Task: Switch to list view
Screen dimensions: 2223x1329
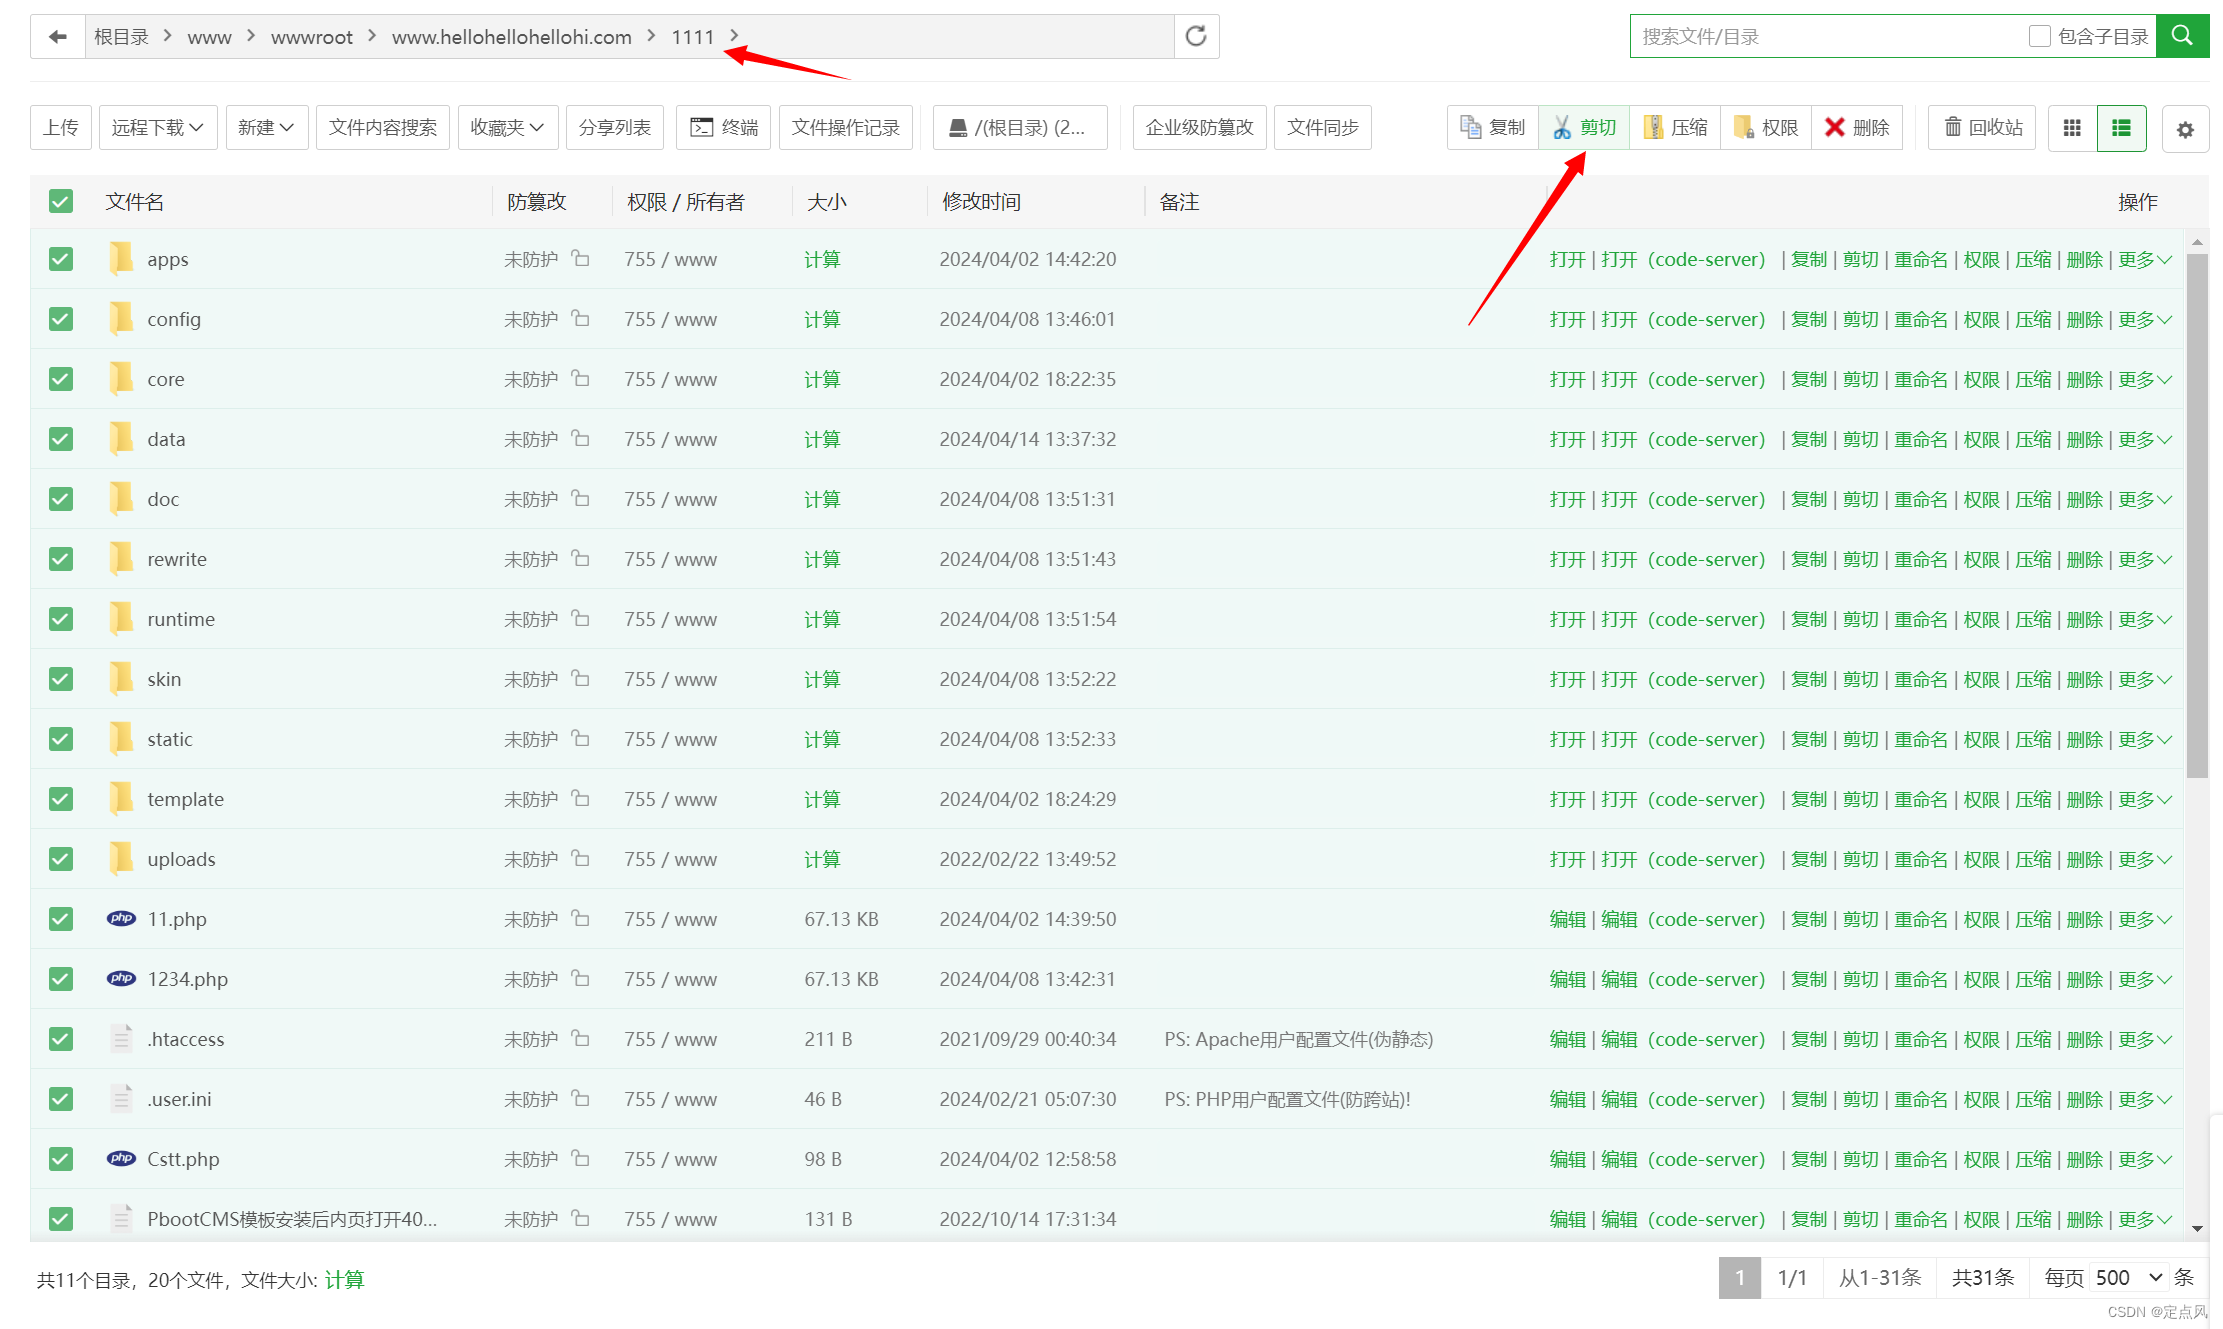Action: pyautogui.click(x=2121, y=128)
